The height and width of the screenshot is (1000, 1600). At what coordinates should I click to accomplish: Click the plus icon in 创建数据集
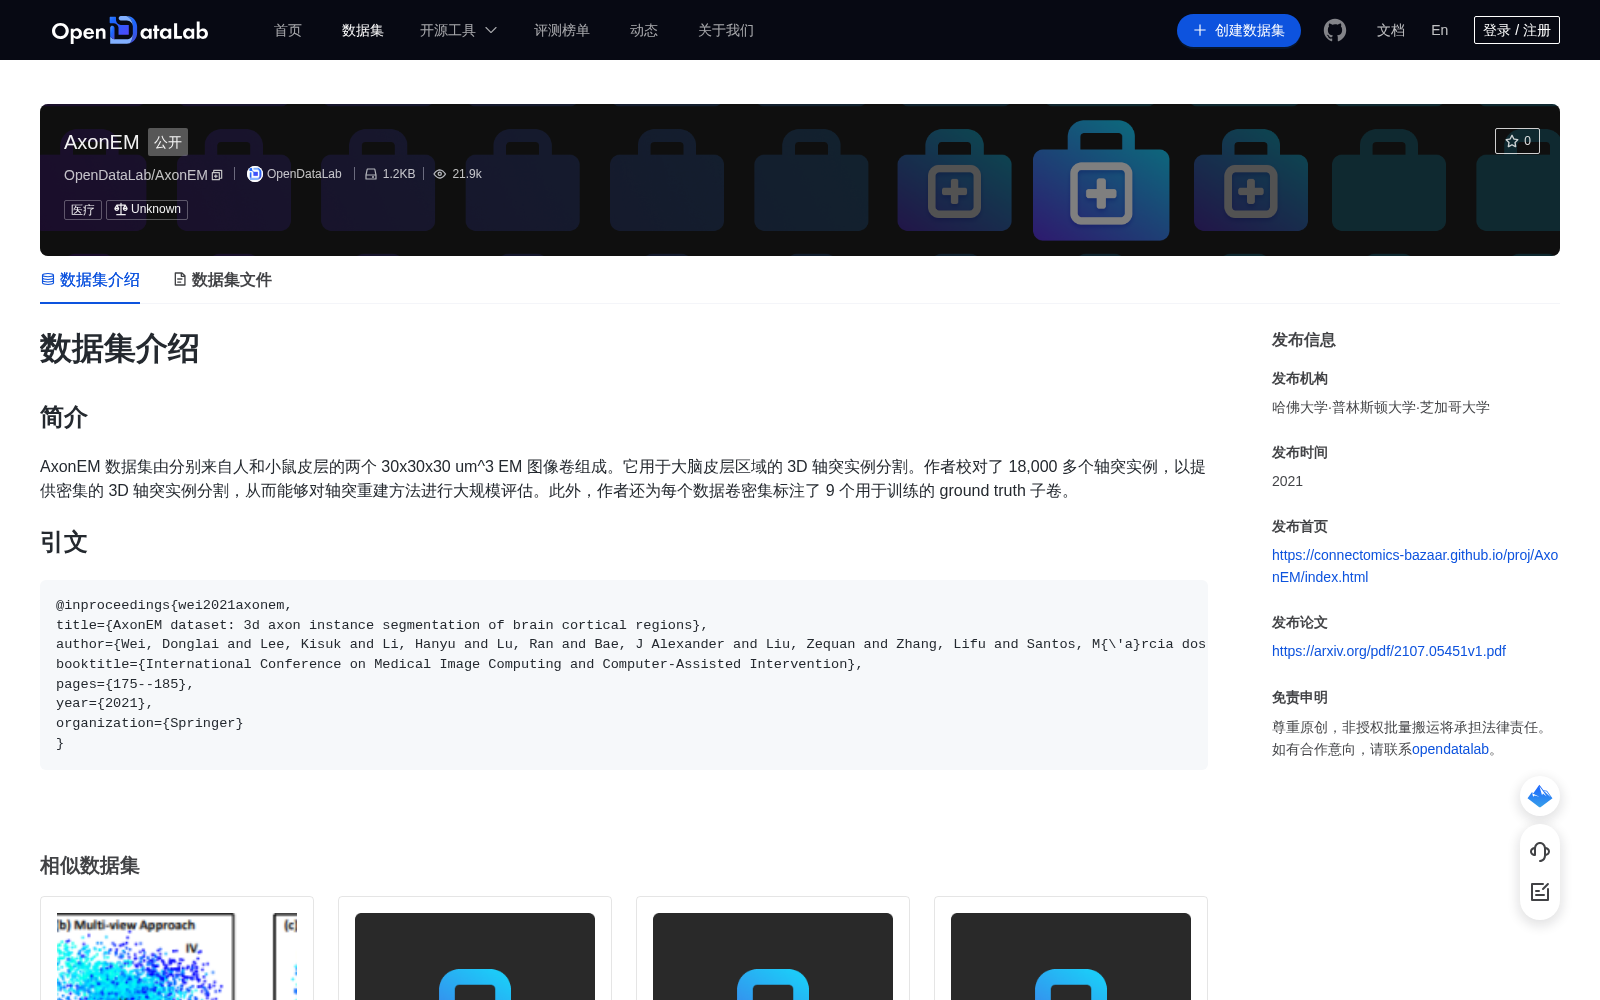pos(1200,30)
